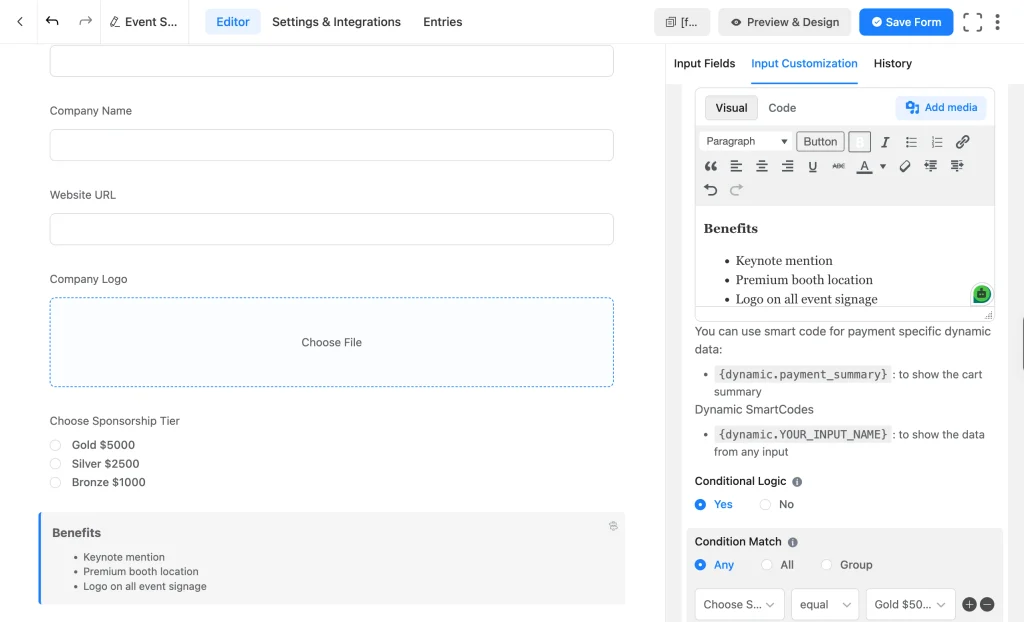This screenshot has width=1024, height=622.
Task: Click the Condition Match info icon
Action: 792,542
